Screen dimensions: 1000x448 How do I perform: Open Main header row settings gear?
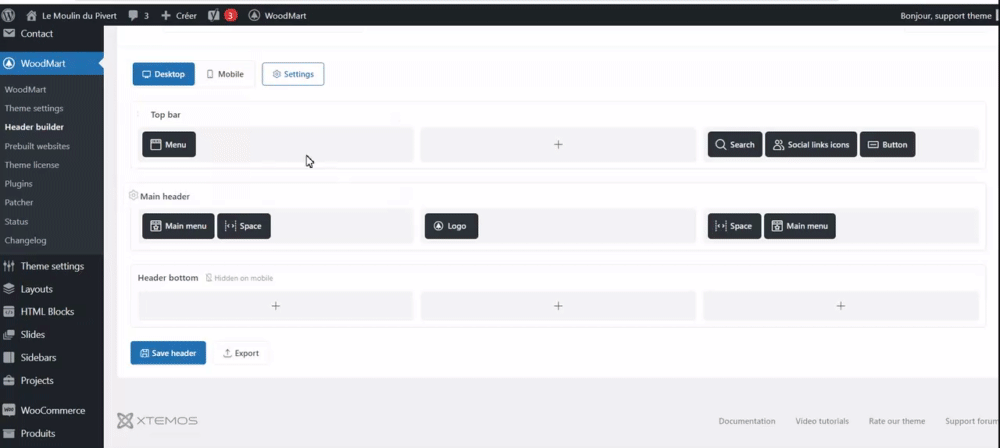(x=133, y=195)
